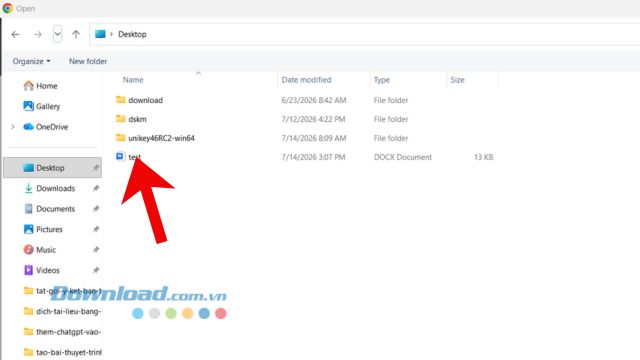Click the Videos icon in sidebar
The height and width of the screenshot is (360, 640).
tap(28, 270)
